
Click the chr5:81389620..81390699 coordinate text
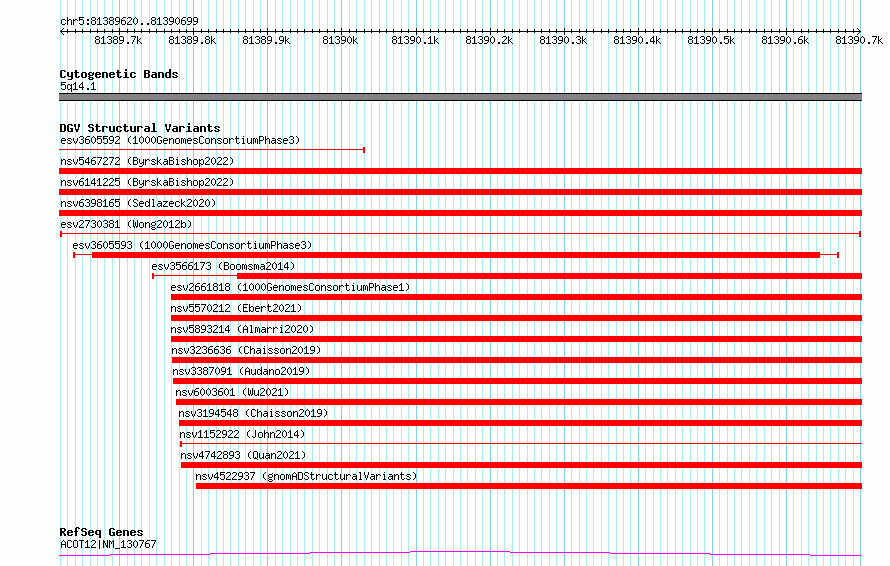pos(129,21)
